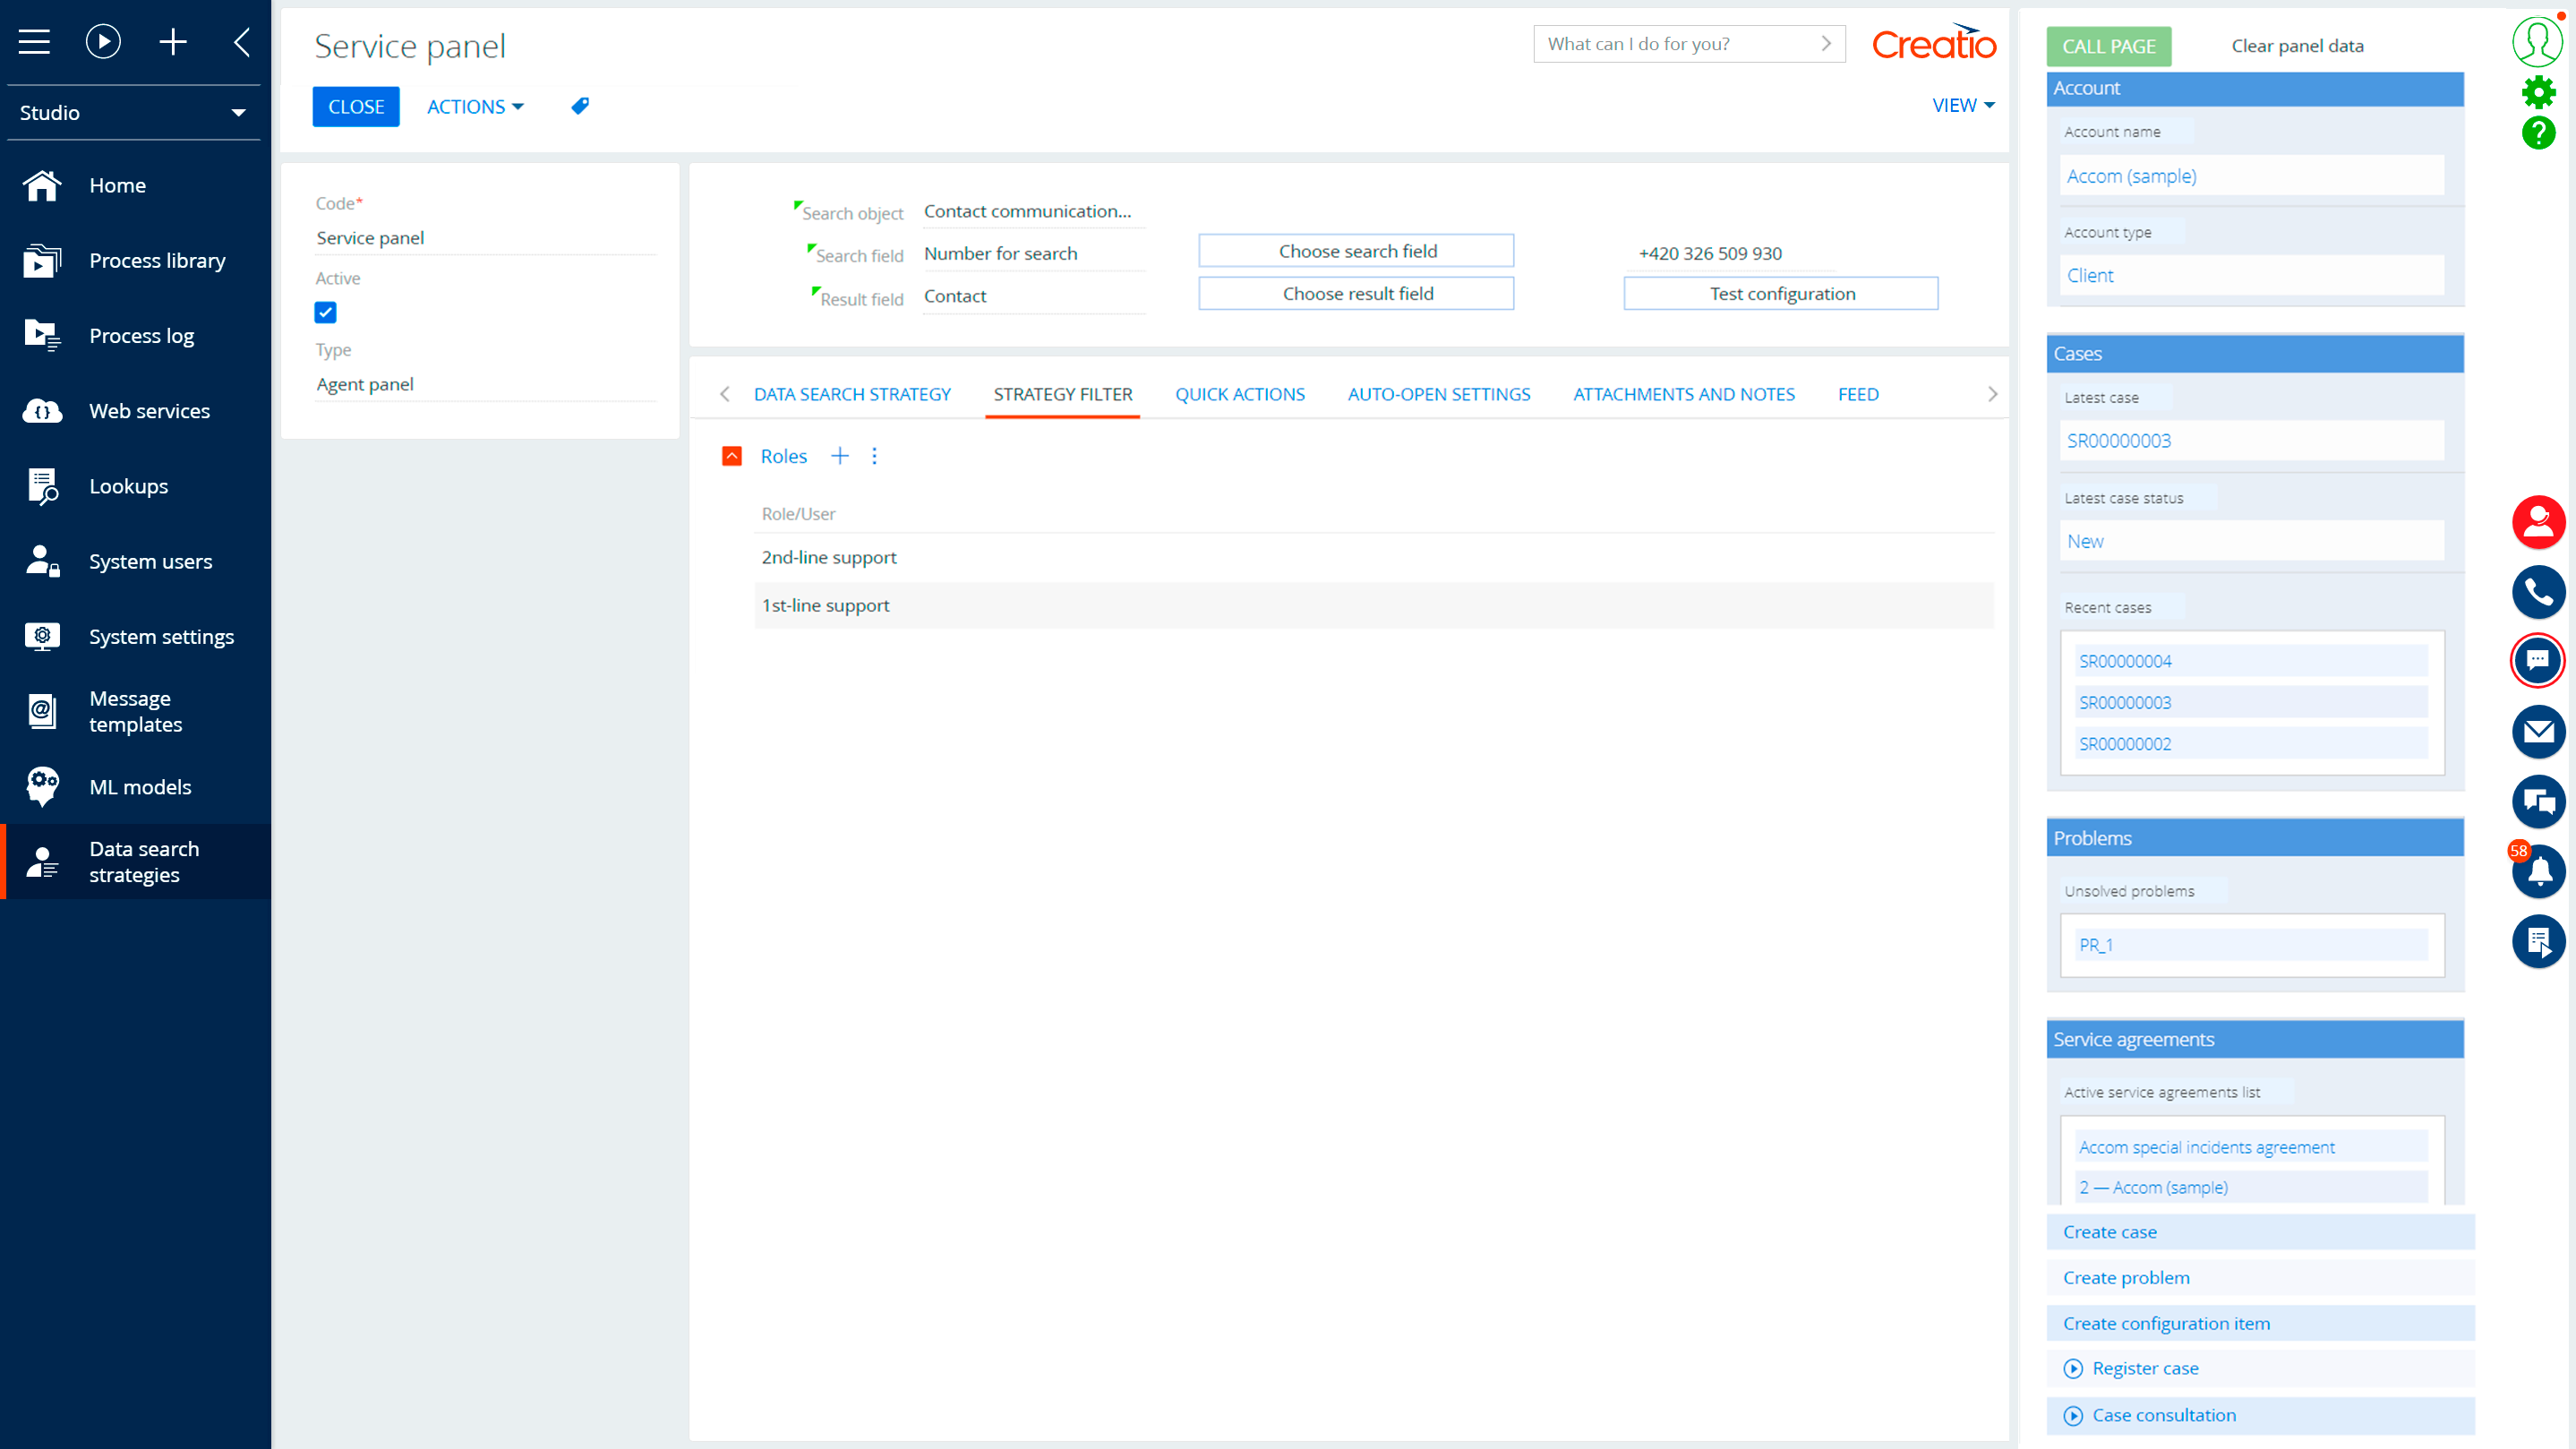The width and height of the screenshot is (2576, 1449).
Task: Create a new record with the plus icon
Action: (x=172, y=41)
